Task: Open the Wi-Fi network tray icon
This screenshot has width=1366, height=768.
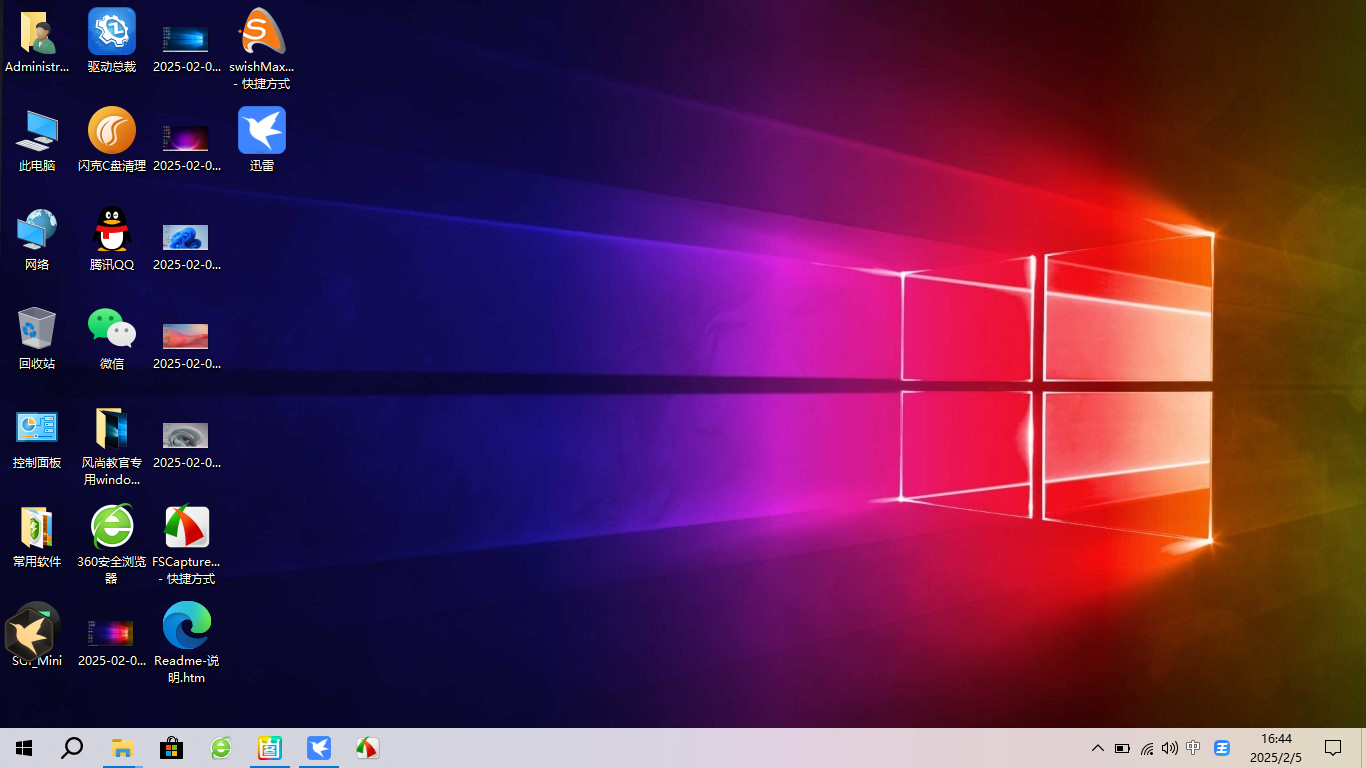Action: 1147,748
